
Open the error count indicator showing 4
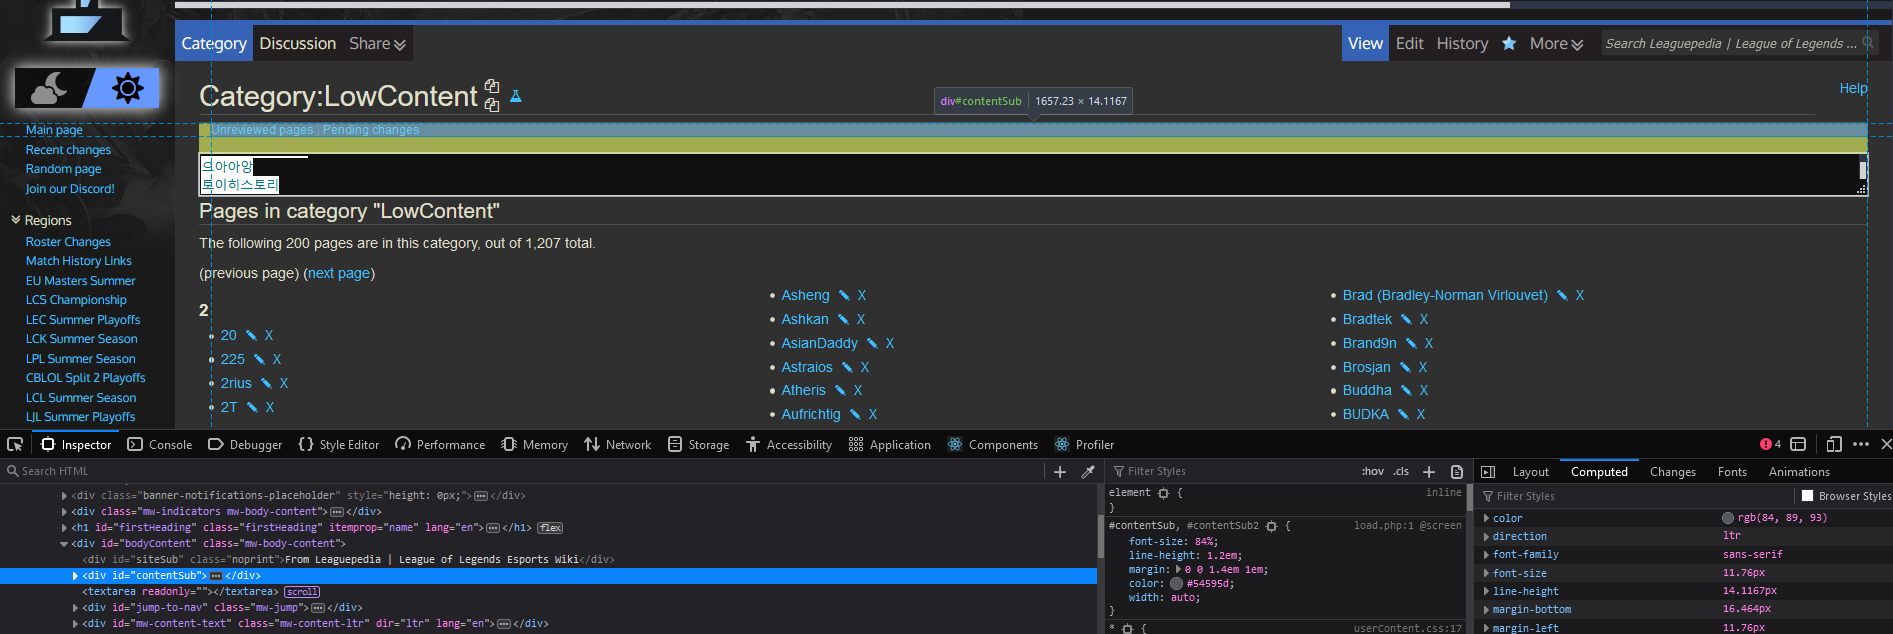pyautogui.click(x=1770, y=444)
